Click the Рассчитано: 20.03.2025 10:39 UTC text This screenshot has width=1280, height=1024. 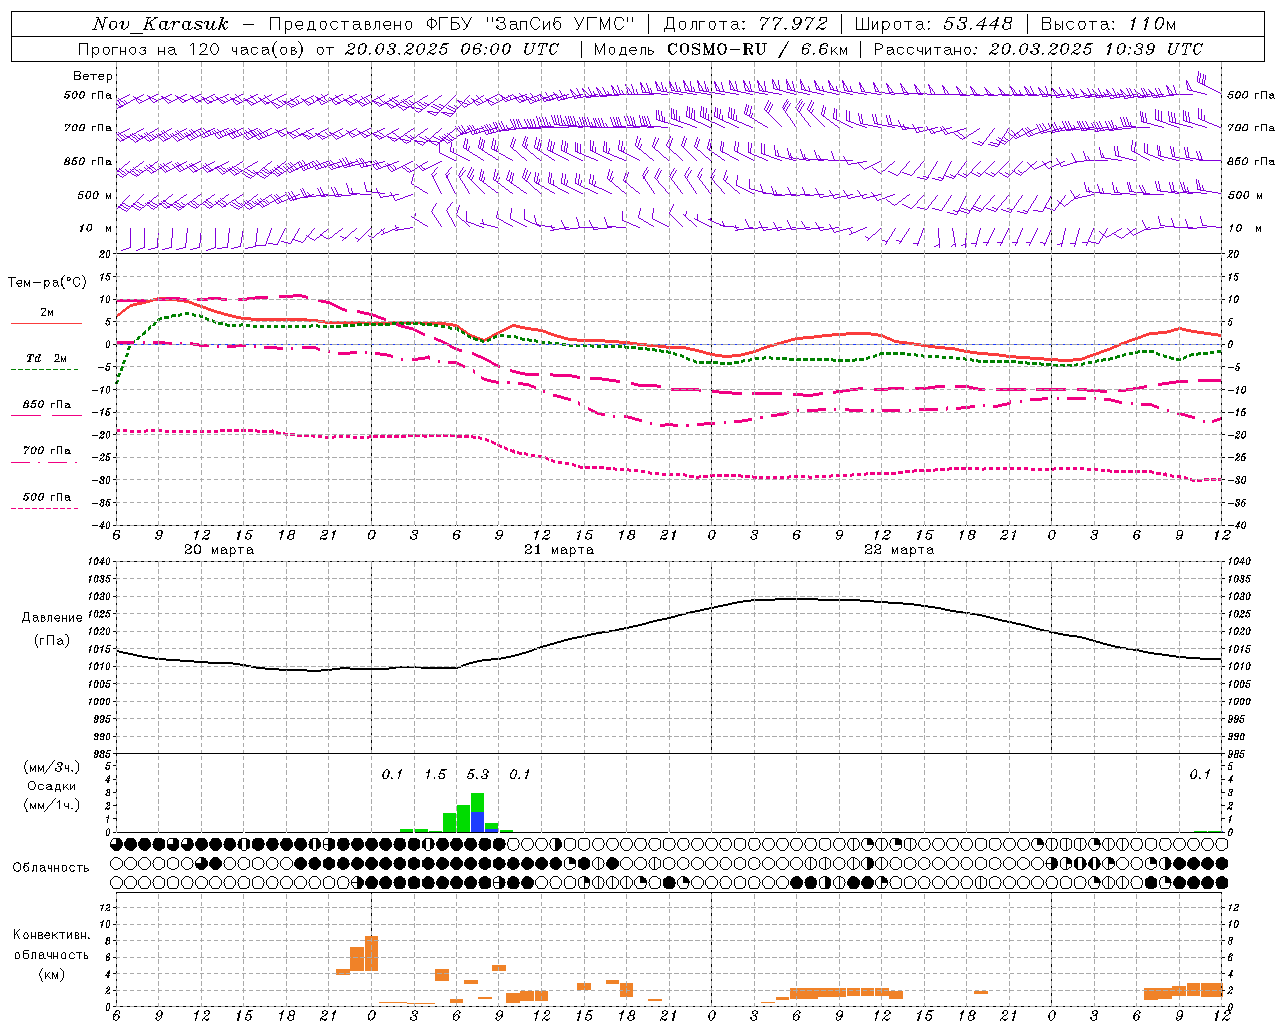[x=1038, y=49]
